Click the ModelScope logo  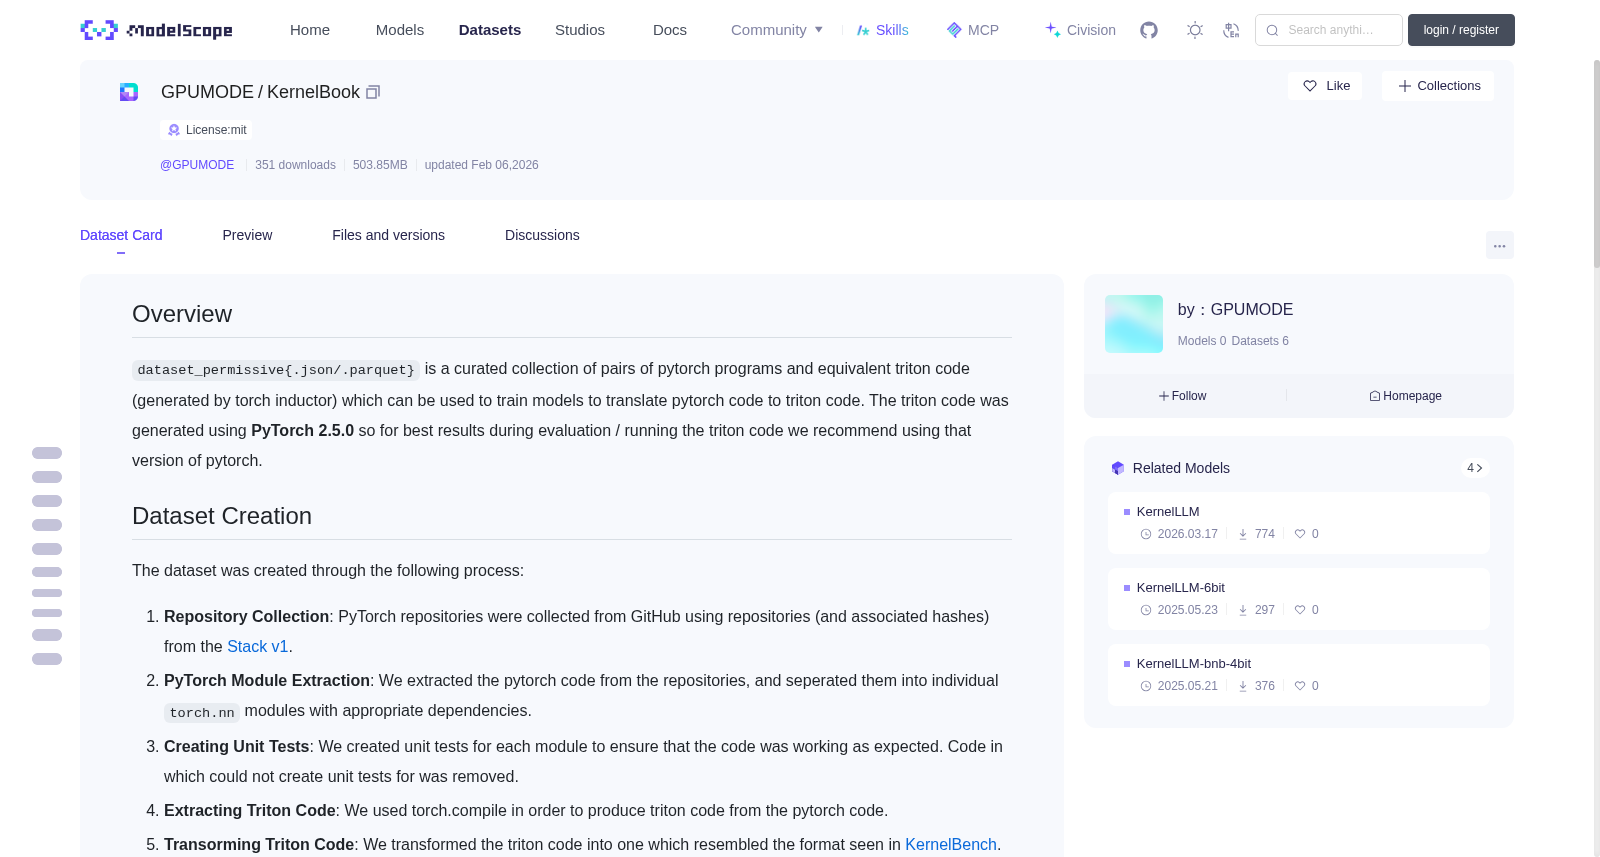point(156,30)
